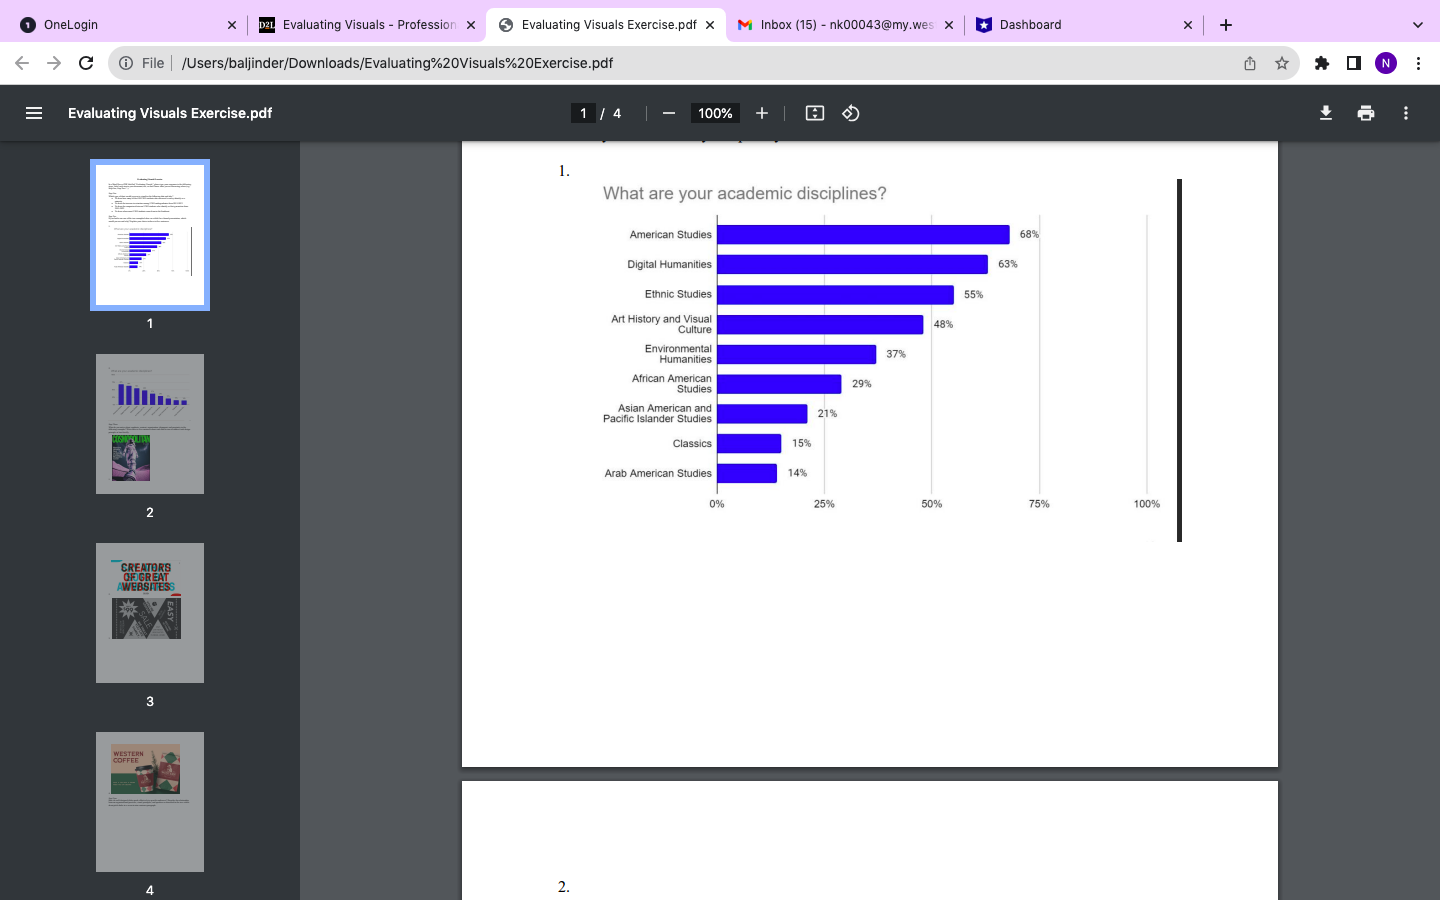Switch to the Dashboard tab
This screenshot has height=900, width=1440.
pyautogui.click(x=1083, y=25)
